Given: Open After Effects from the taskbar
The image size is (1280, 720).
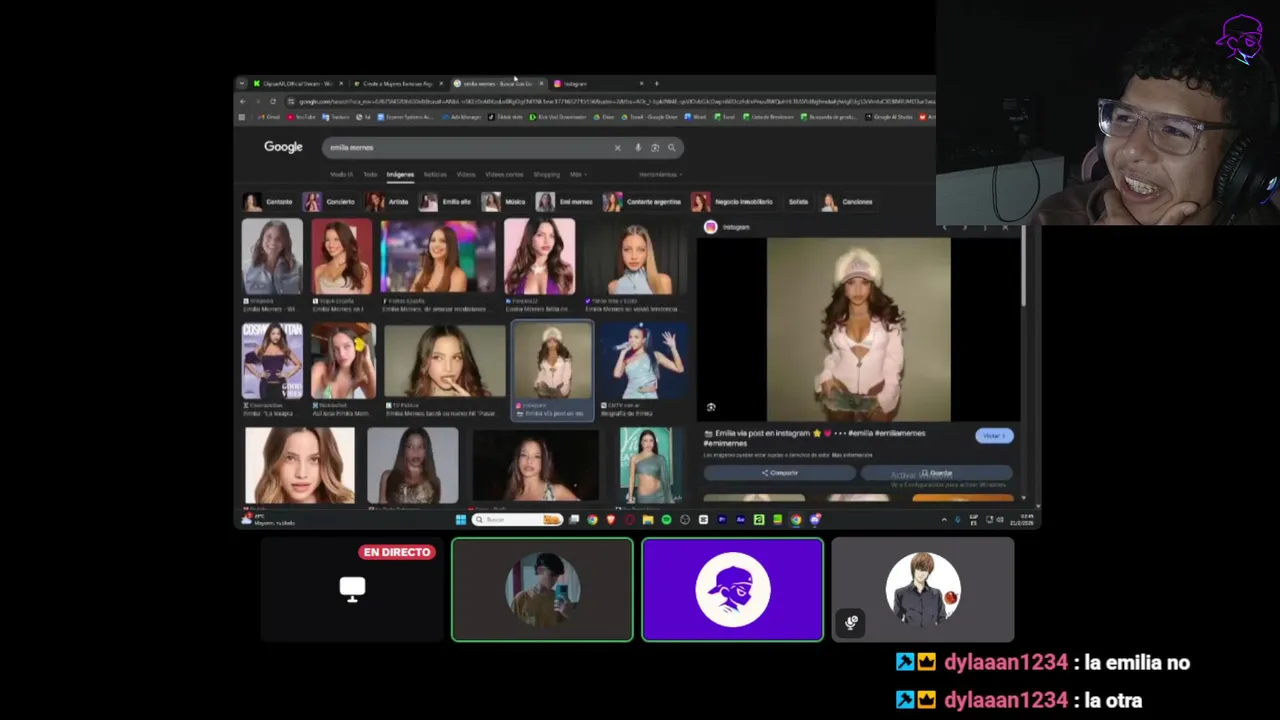Looking at the screenshot, I should pos(740,520).
